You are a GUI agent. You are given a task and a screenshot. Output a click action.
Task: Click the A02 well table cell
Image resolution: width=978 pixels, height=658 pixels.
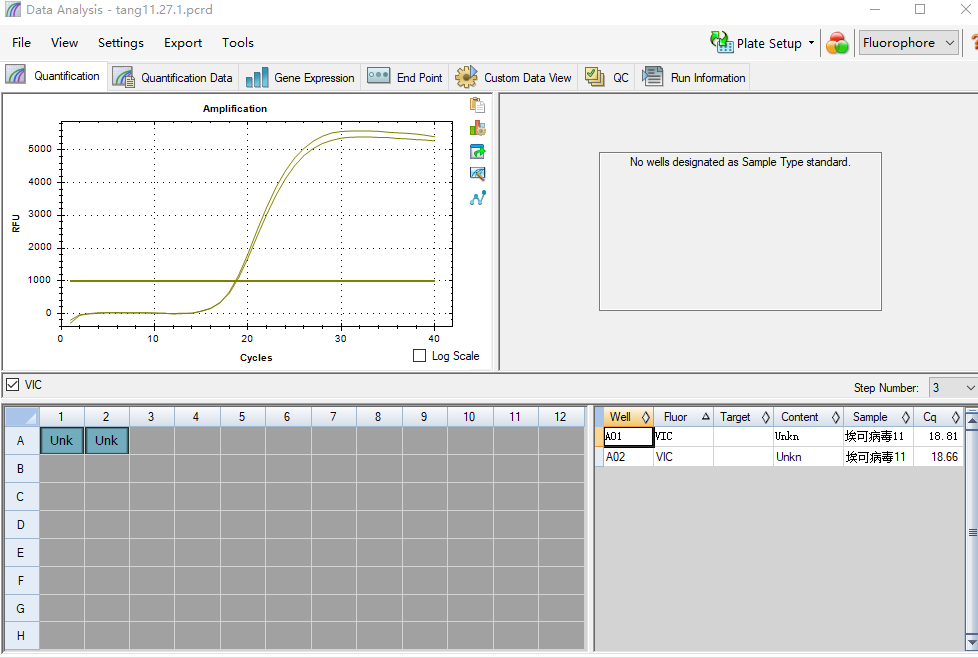pos(629,457)
